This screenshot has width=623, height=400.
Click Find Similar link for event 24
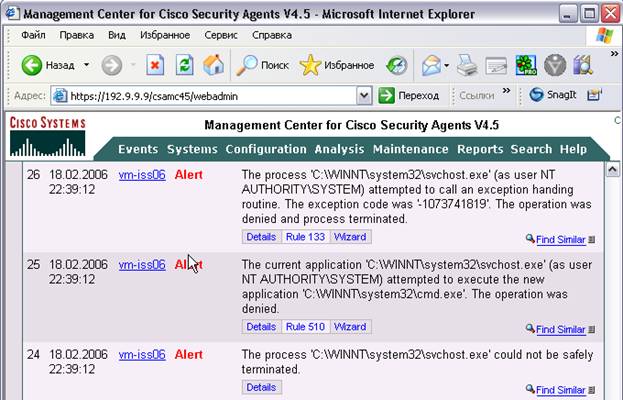click(560, 390)
